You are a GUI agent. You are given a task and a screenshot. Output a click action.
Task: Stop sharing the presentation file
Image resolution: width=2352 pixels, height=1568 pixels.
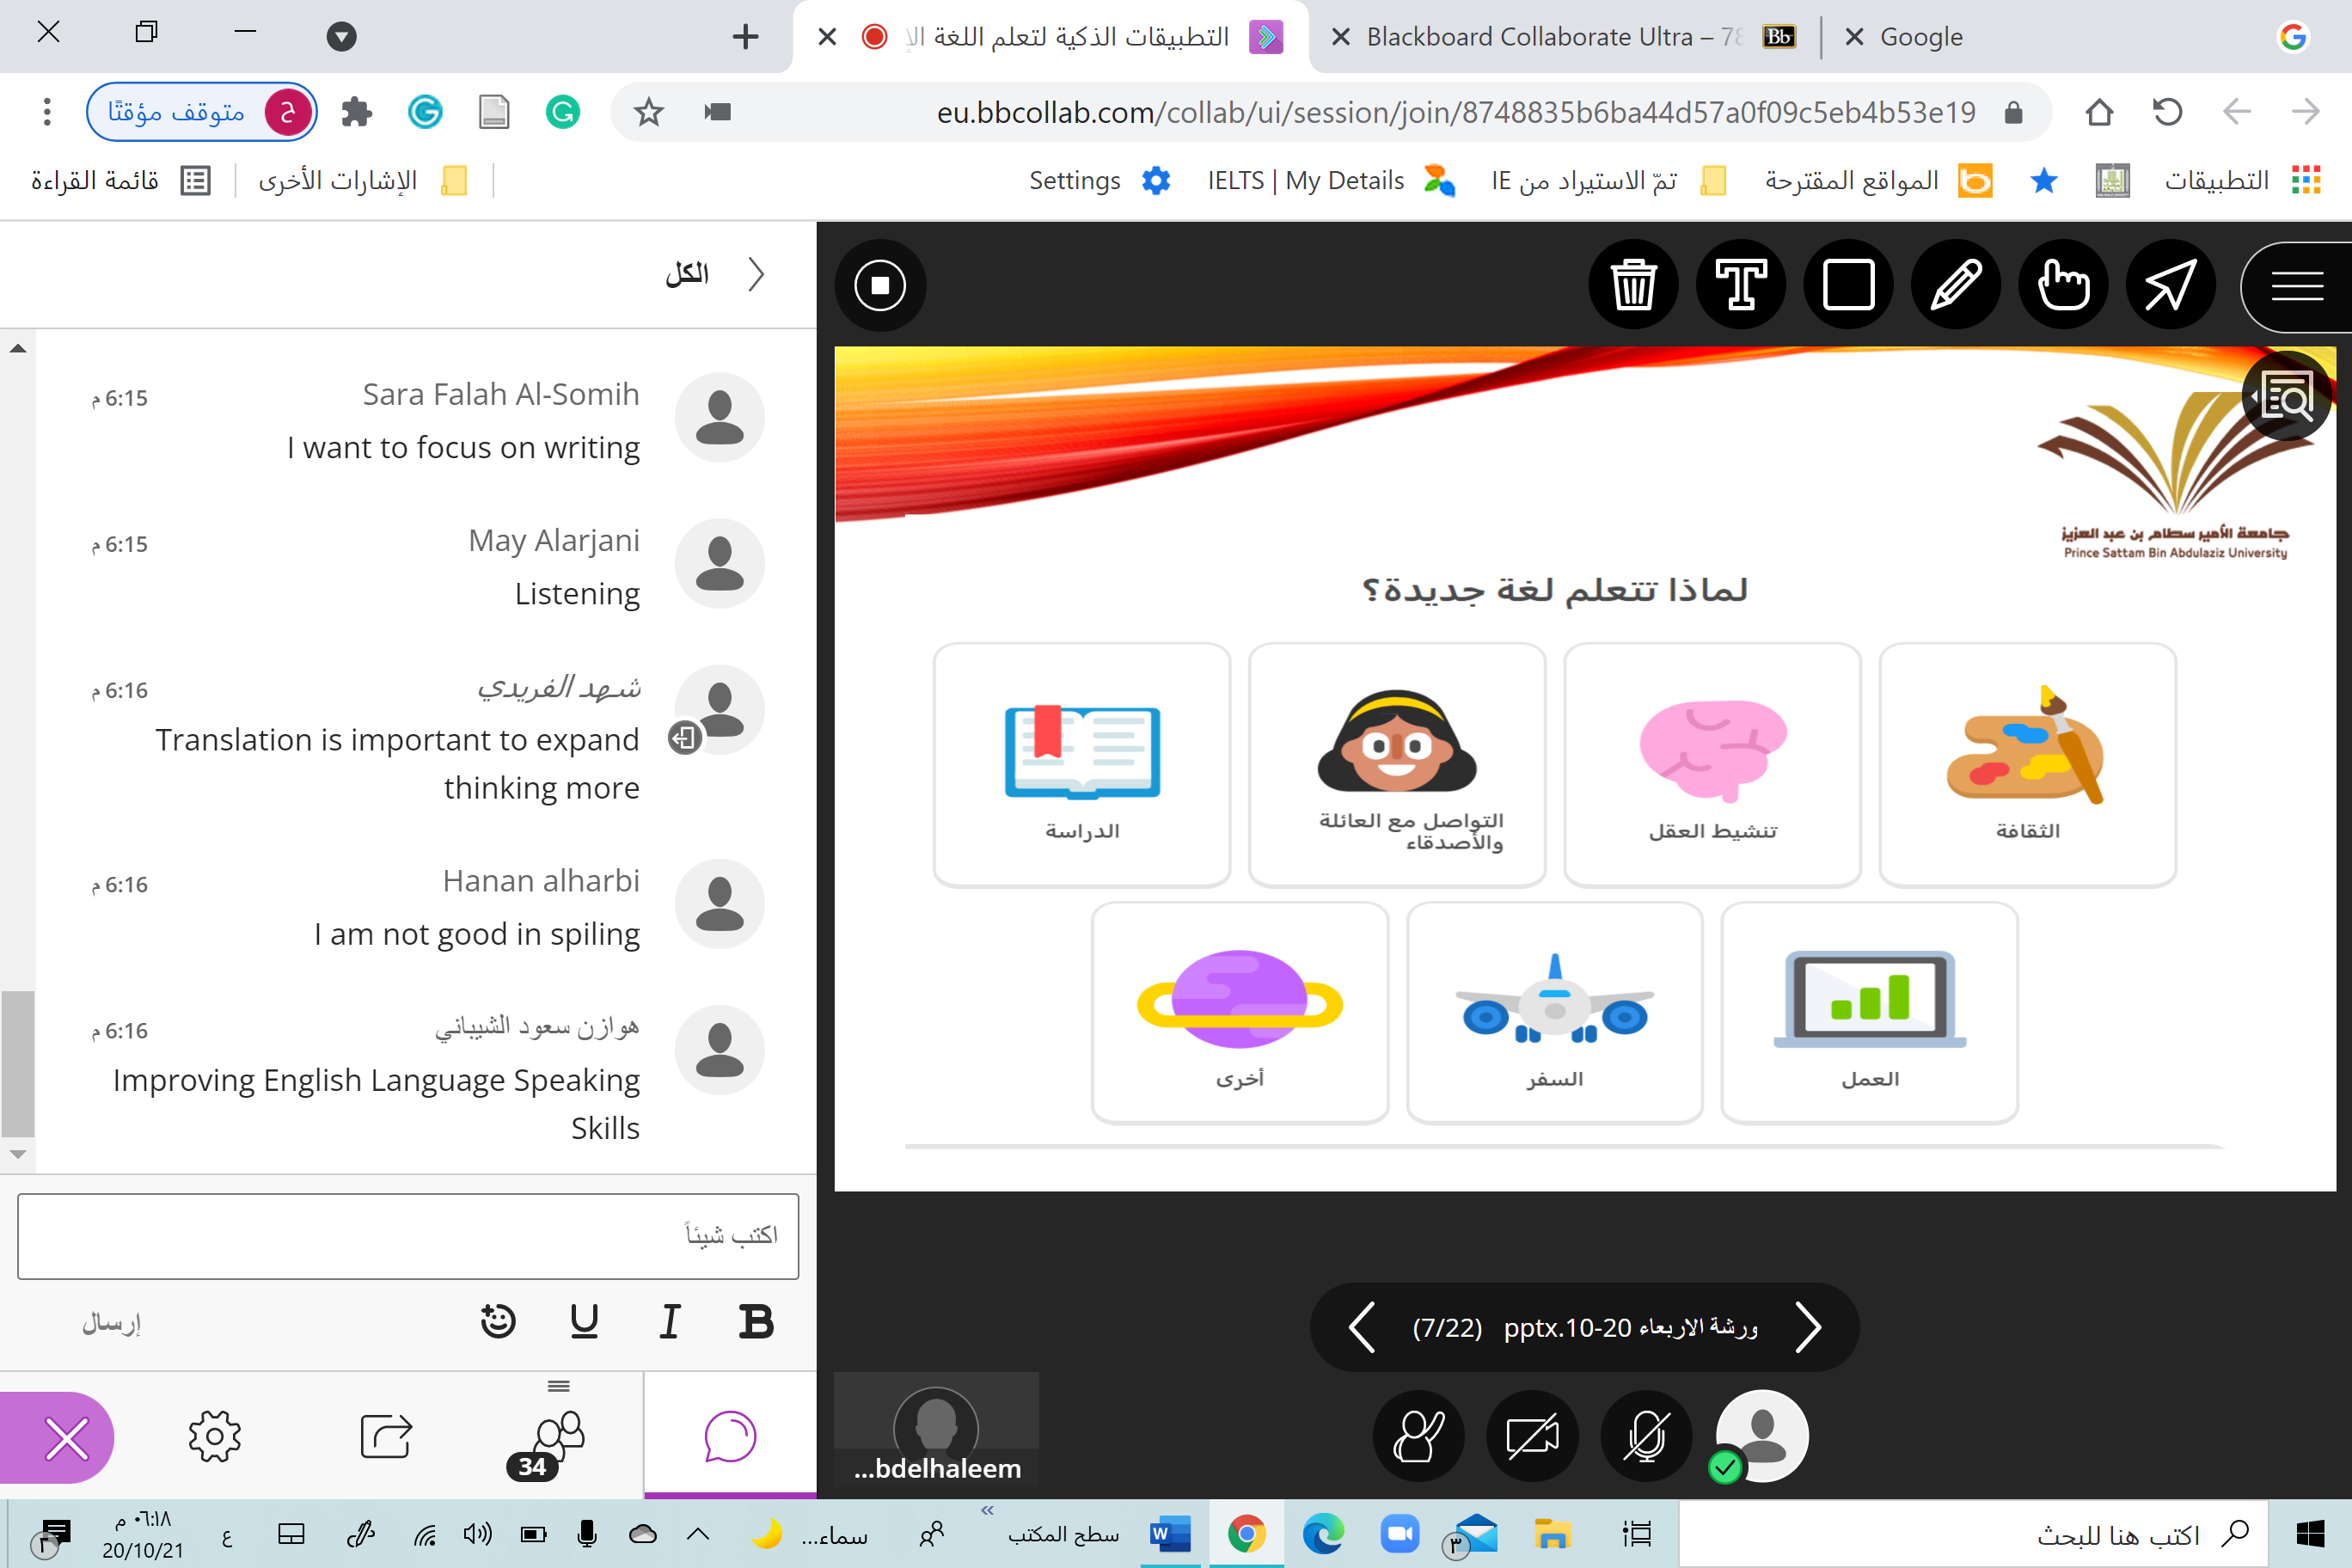pos(880,285)
